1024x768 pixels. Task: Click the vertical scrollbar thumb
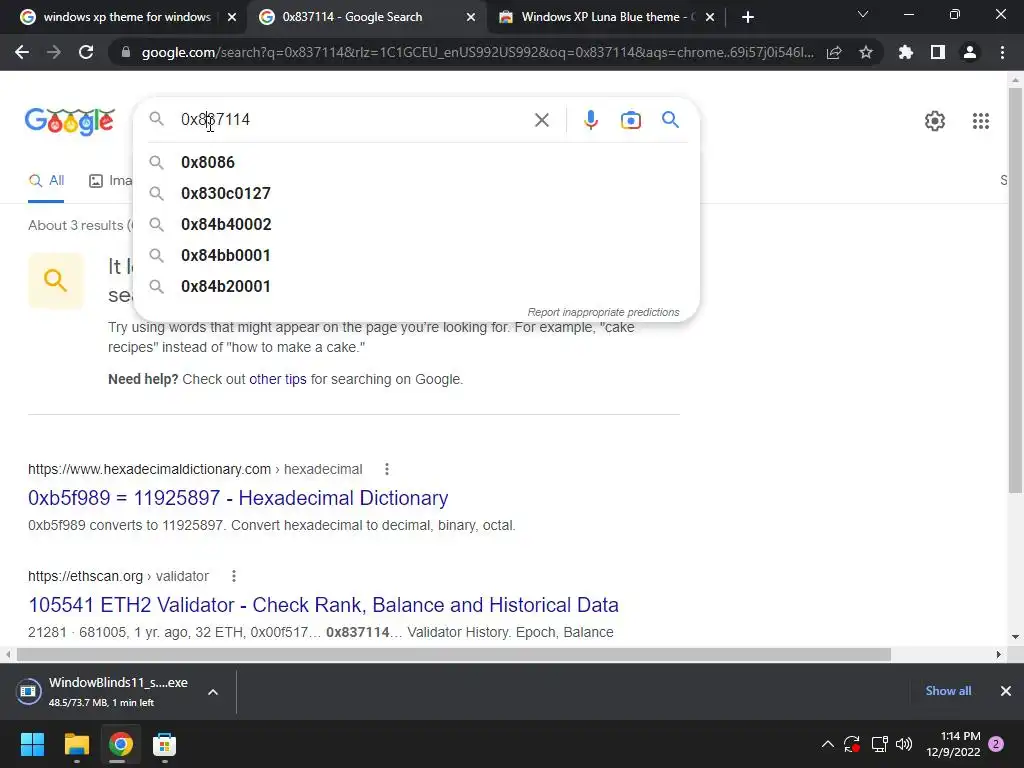tap(1015, 291)
